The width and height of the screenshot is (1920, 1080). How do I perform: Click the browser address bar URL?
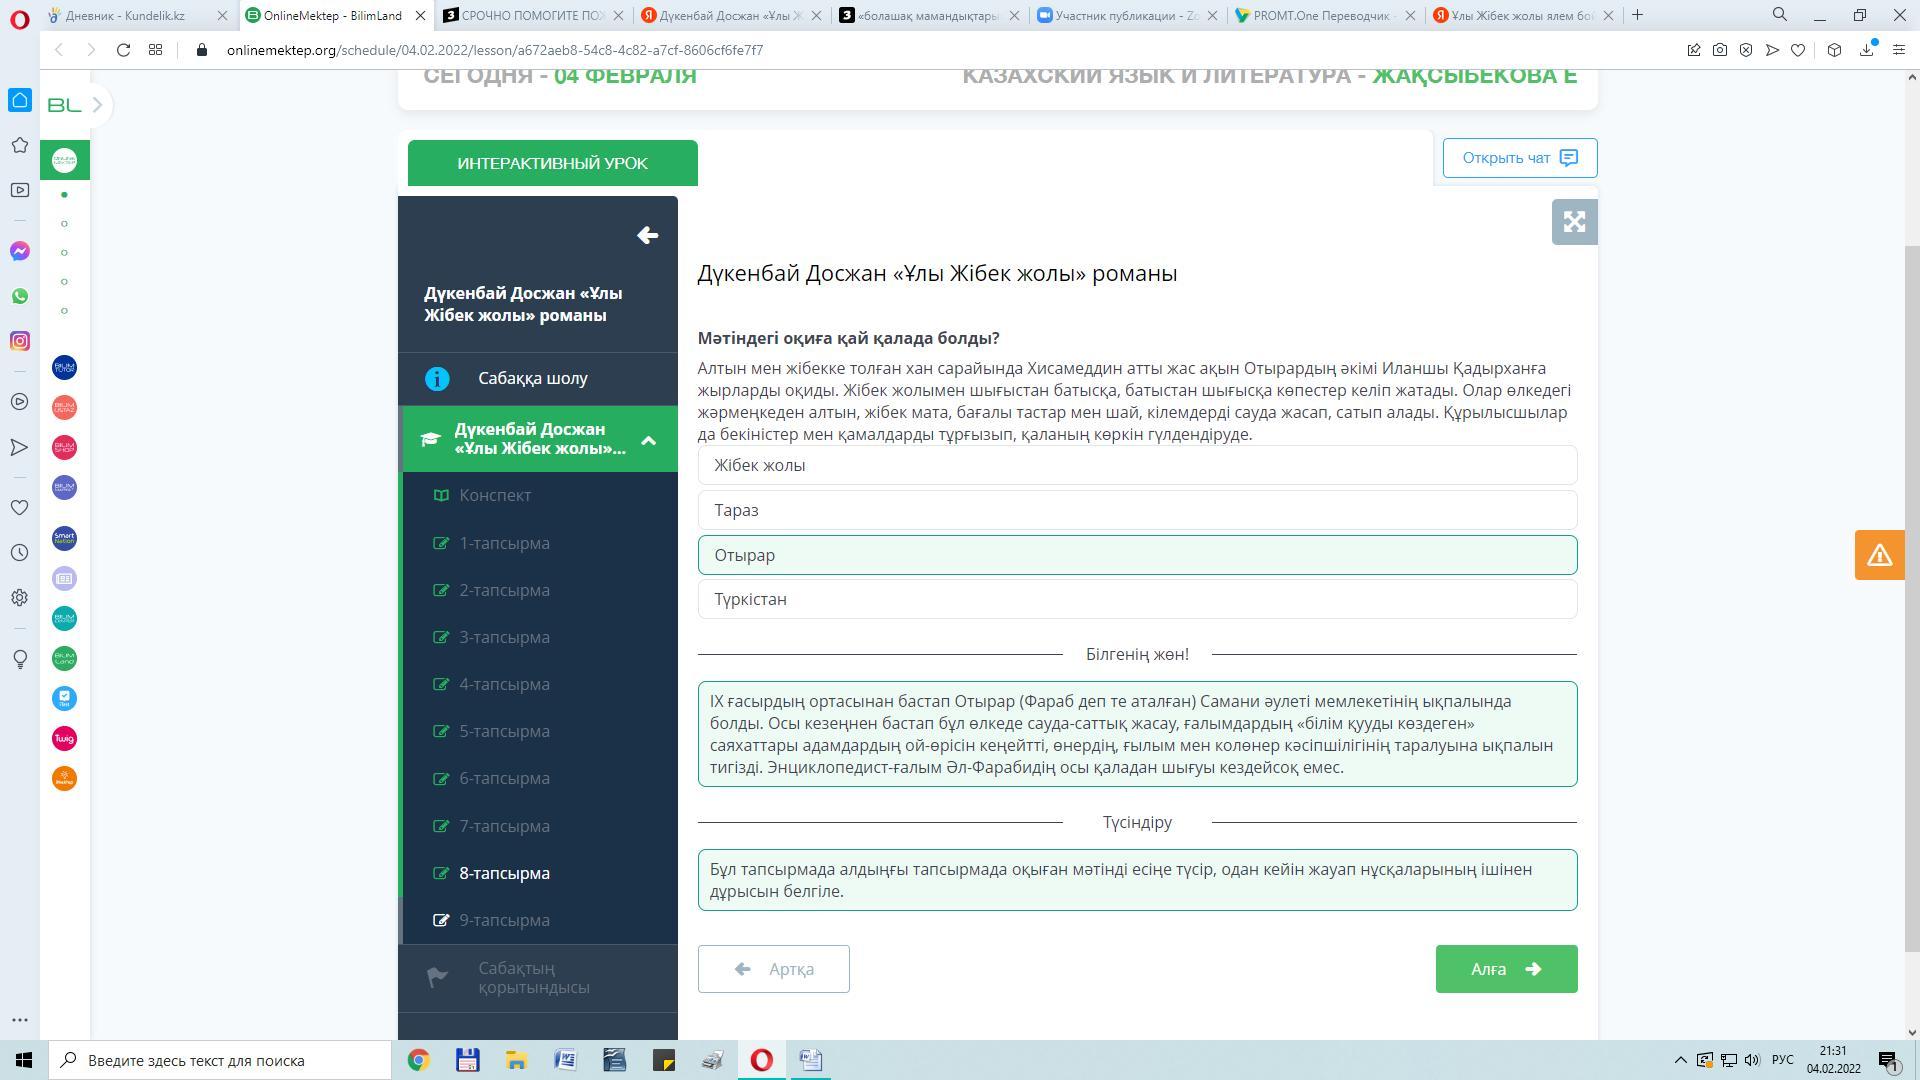click(x=495, y=50)
